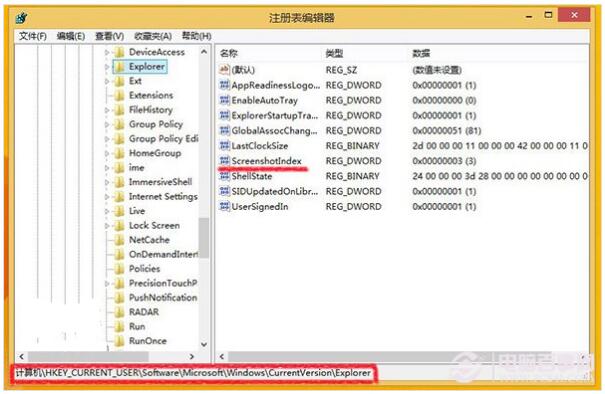Click the ShellState binary value icon

[225, 176]
